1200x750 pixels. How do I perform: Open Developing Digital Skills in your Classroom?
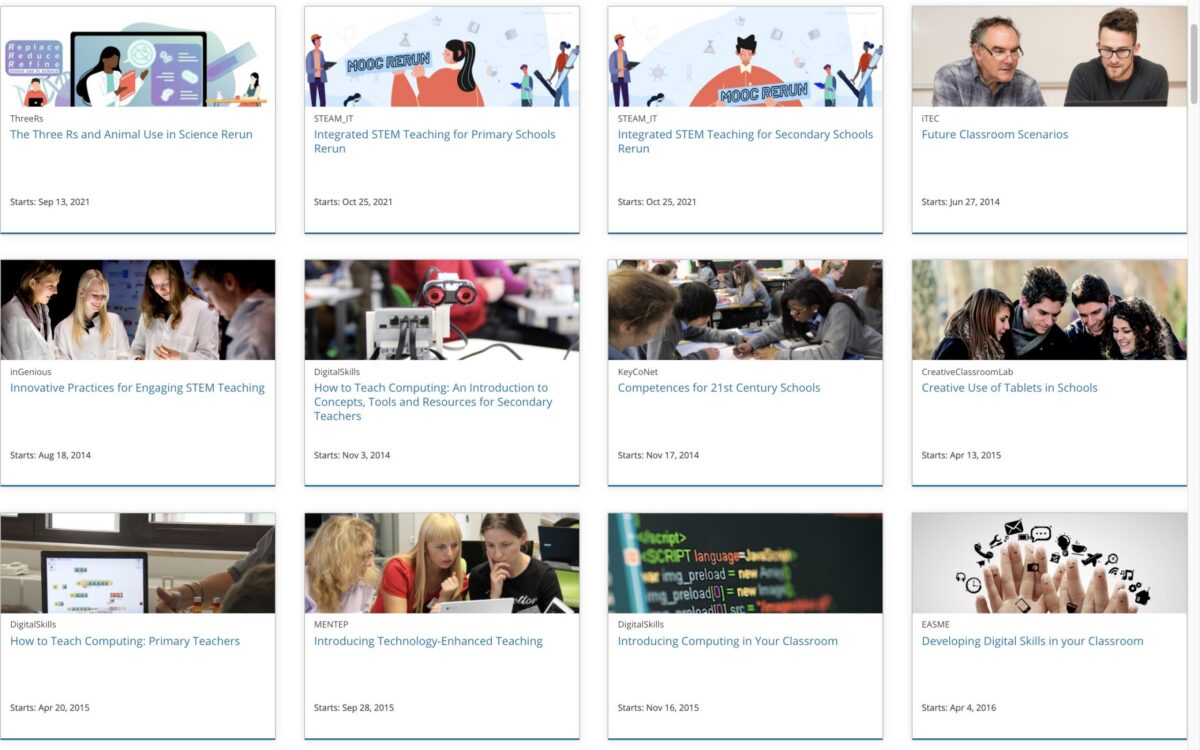[1032, 642]
